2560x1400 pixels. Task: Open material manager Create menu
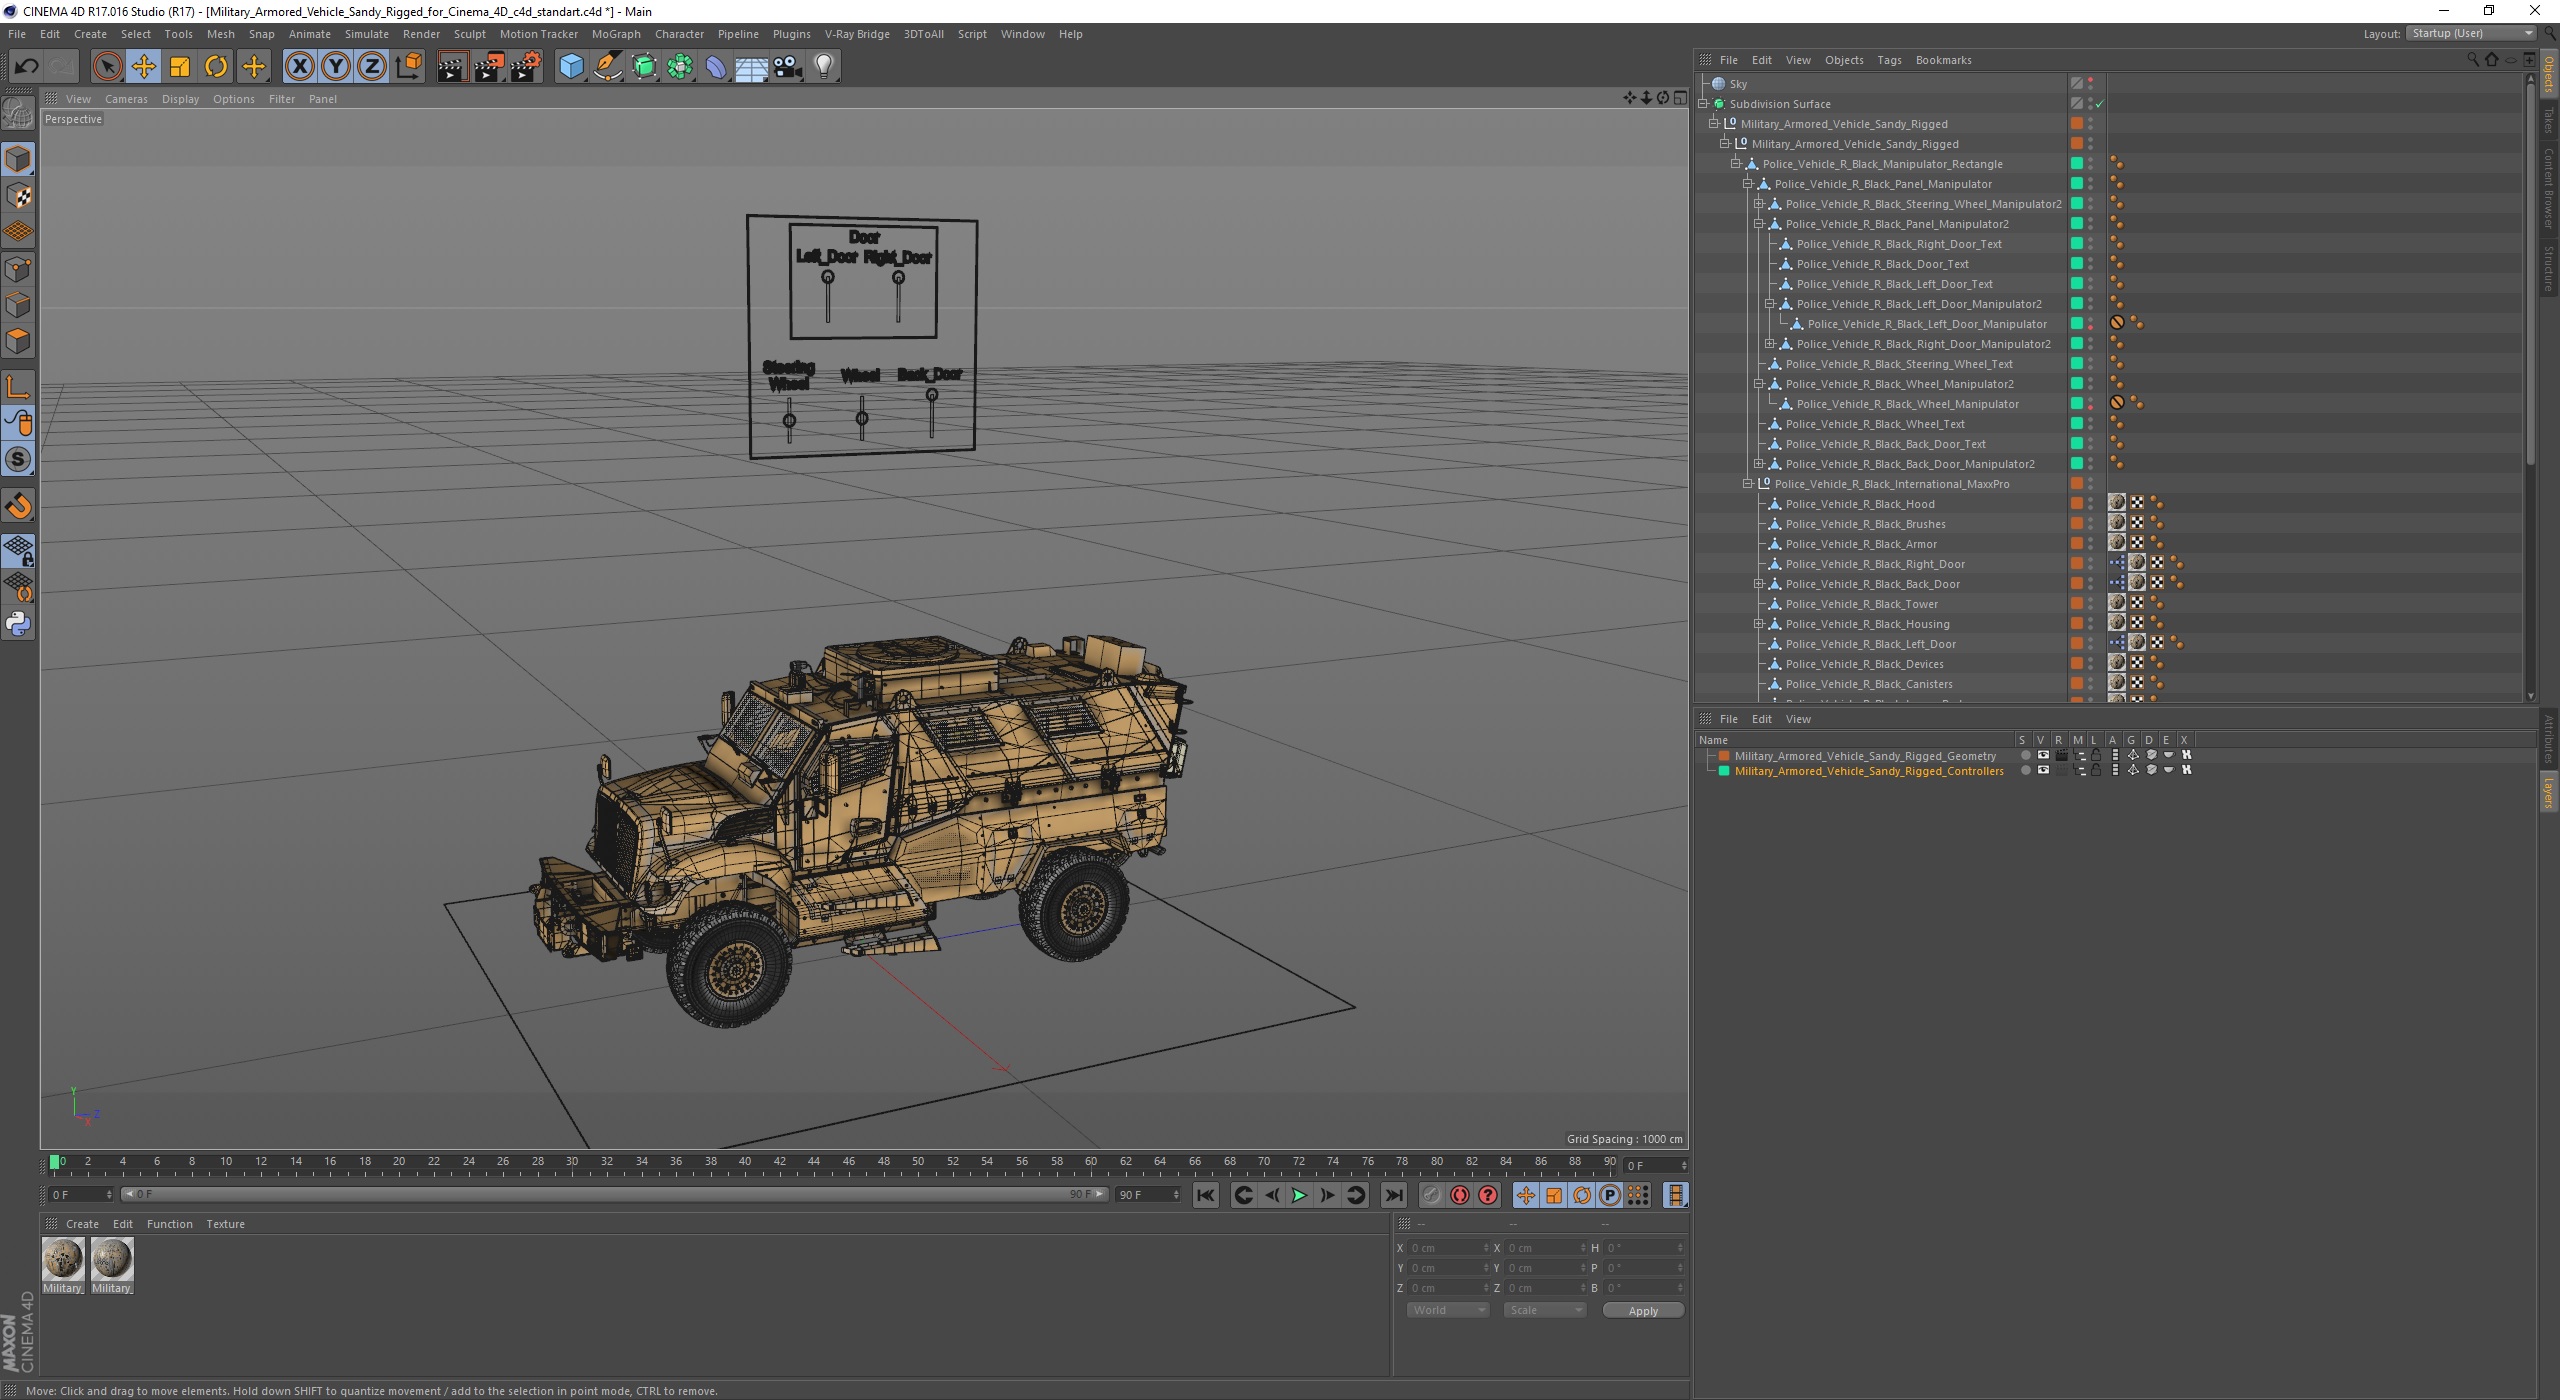coord(82,1224)
